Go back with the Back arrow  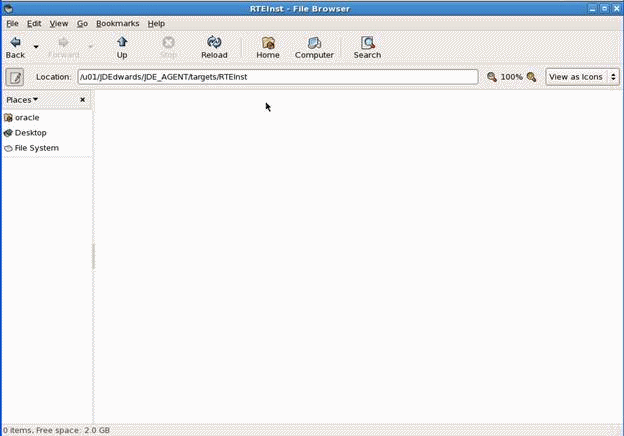16,47
